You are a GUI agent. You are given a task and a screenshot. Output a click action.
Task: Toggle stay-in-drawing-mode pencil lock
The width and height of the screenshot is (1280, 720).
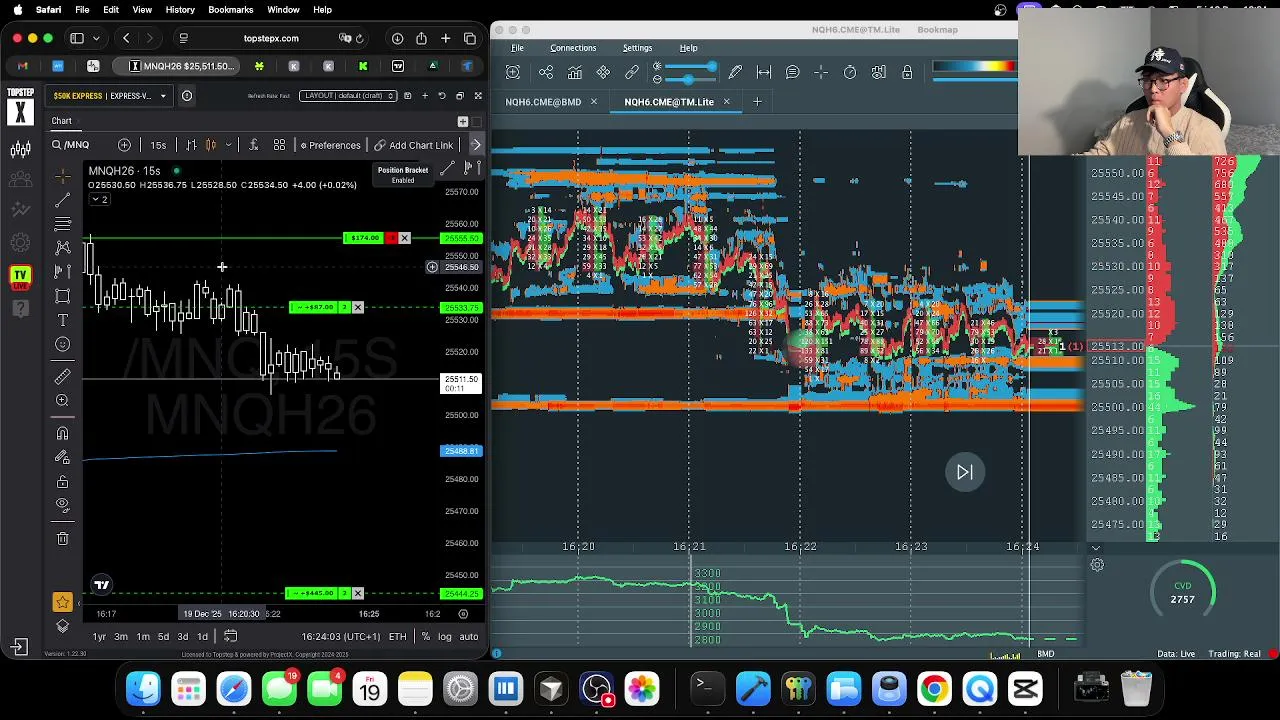point(62,457)
